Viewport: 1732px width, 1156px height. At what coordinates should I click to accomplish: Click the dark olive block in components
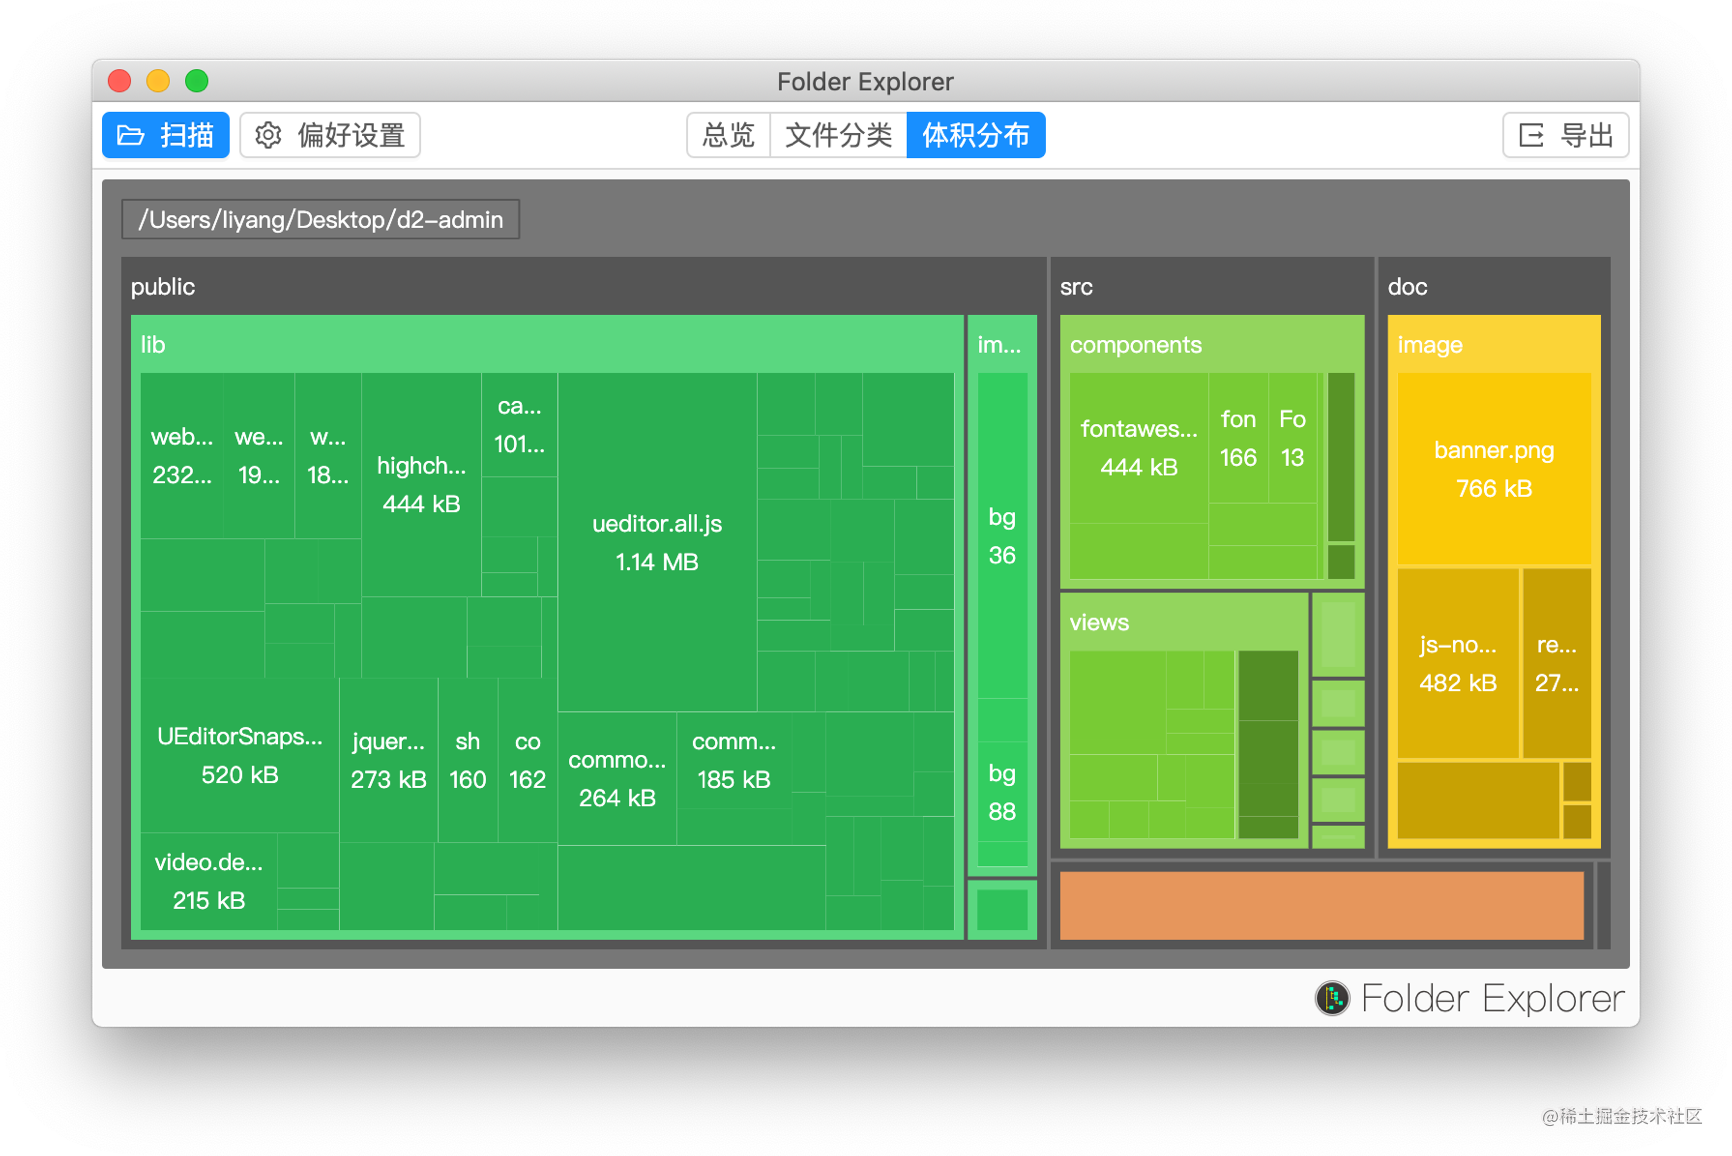click(x=1341, y=457)
